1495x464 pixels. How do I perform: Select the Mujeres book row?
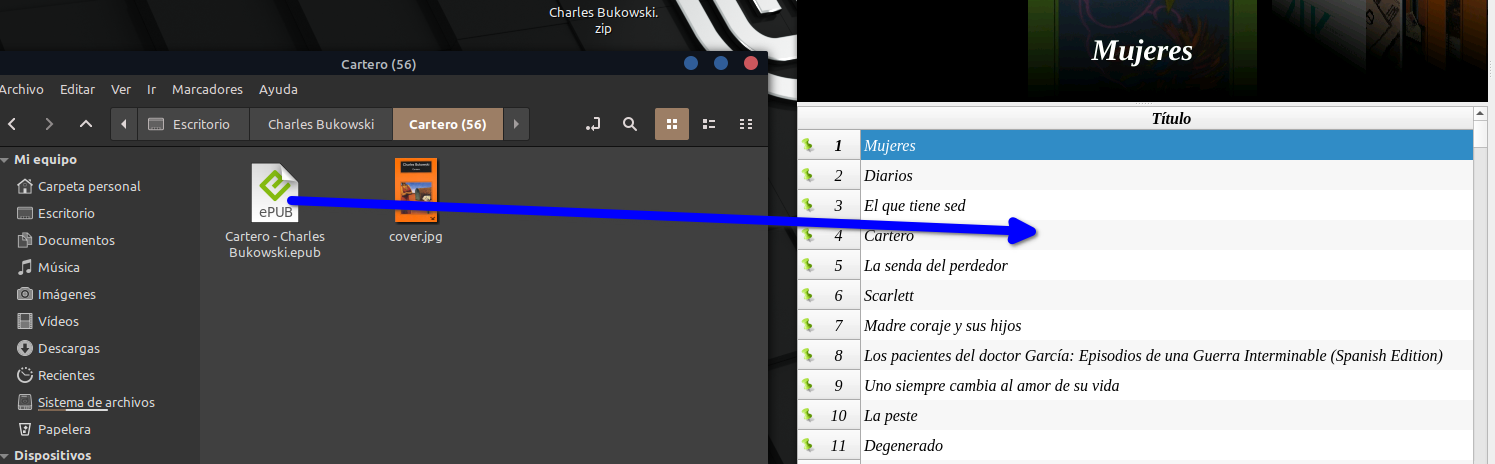(x=1167, y=145)
